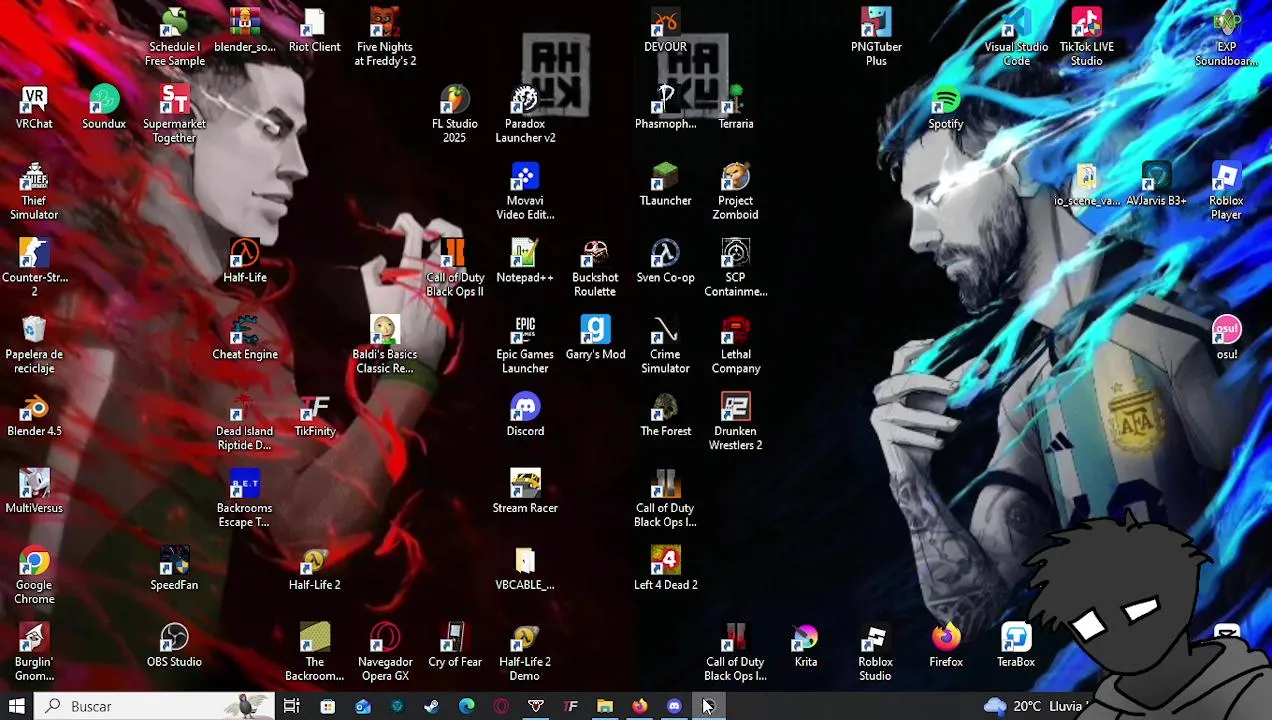
Task: Open Google Chrome desktop shortcut
Action: [34, 576]
